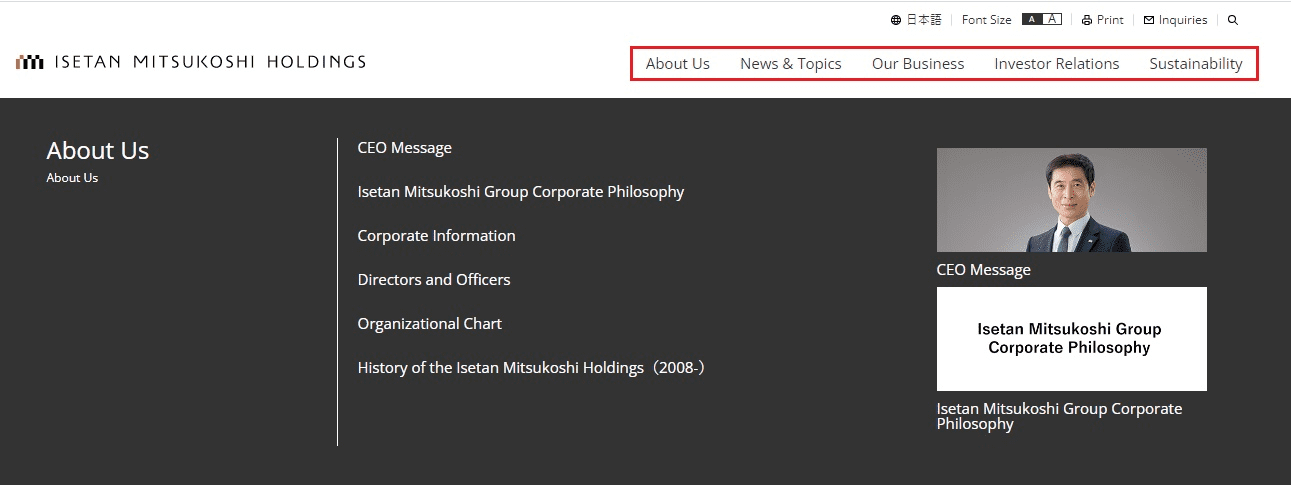Click the CEO portrait thumbnail
This screenshot has height=485, width=1291.
pos(1072,200)
